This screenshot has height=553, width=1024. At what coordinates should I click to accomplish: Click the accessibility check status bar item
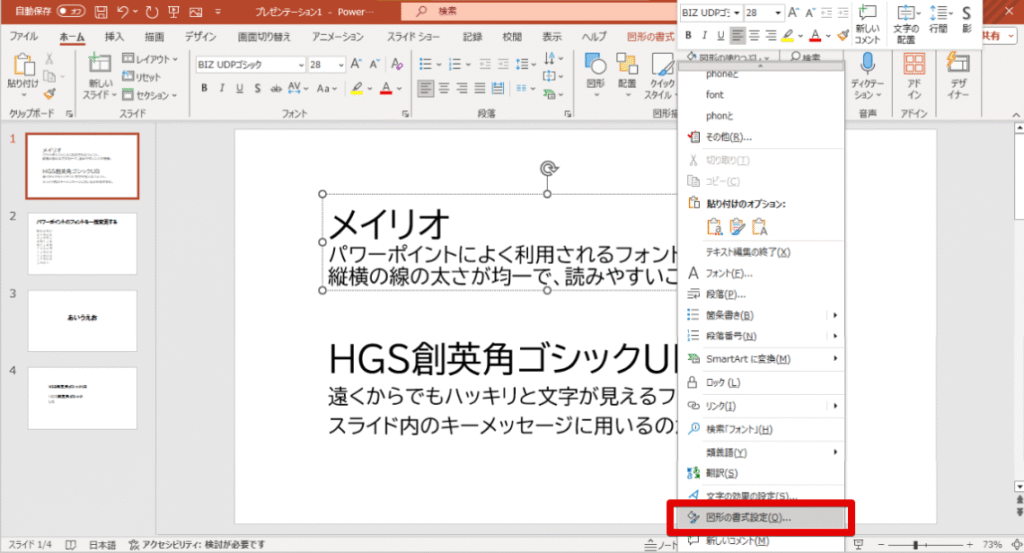197,545
